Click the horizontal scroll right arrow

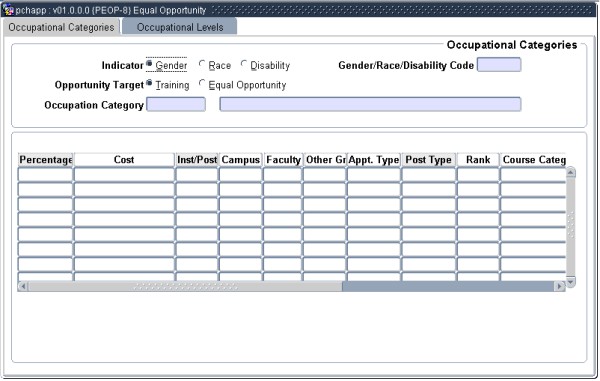pyautogui.click(x=559, y=286)
